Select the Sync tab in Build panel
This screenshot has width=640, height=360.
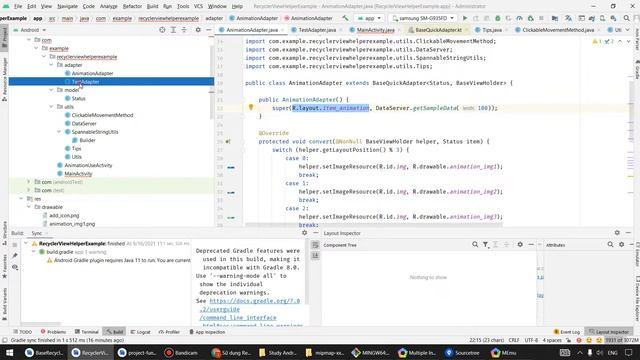click(x=38, y=233)
